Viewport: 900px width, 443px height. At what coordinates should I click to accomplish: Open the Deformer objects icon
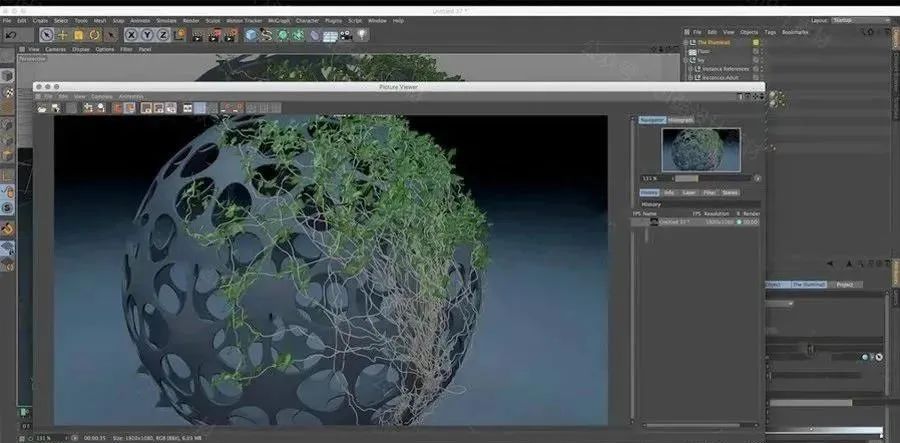pos(315,36)
